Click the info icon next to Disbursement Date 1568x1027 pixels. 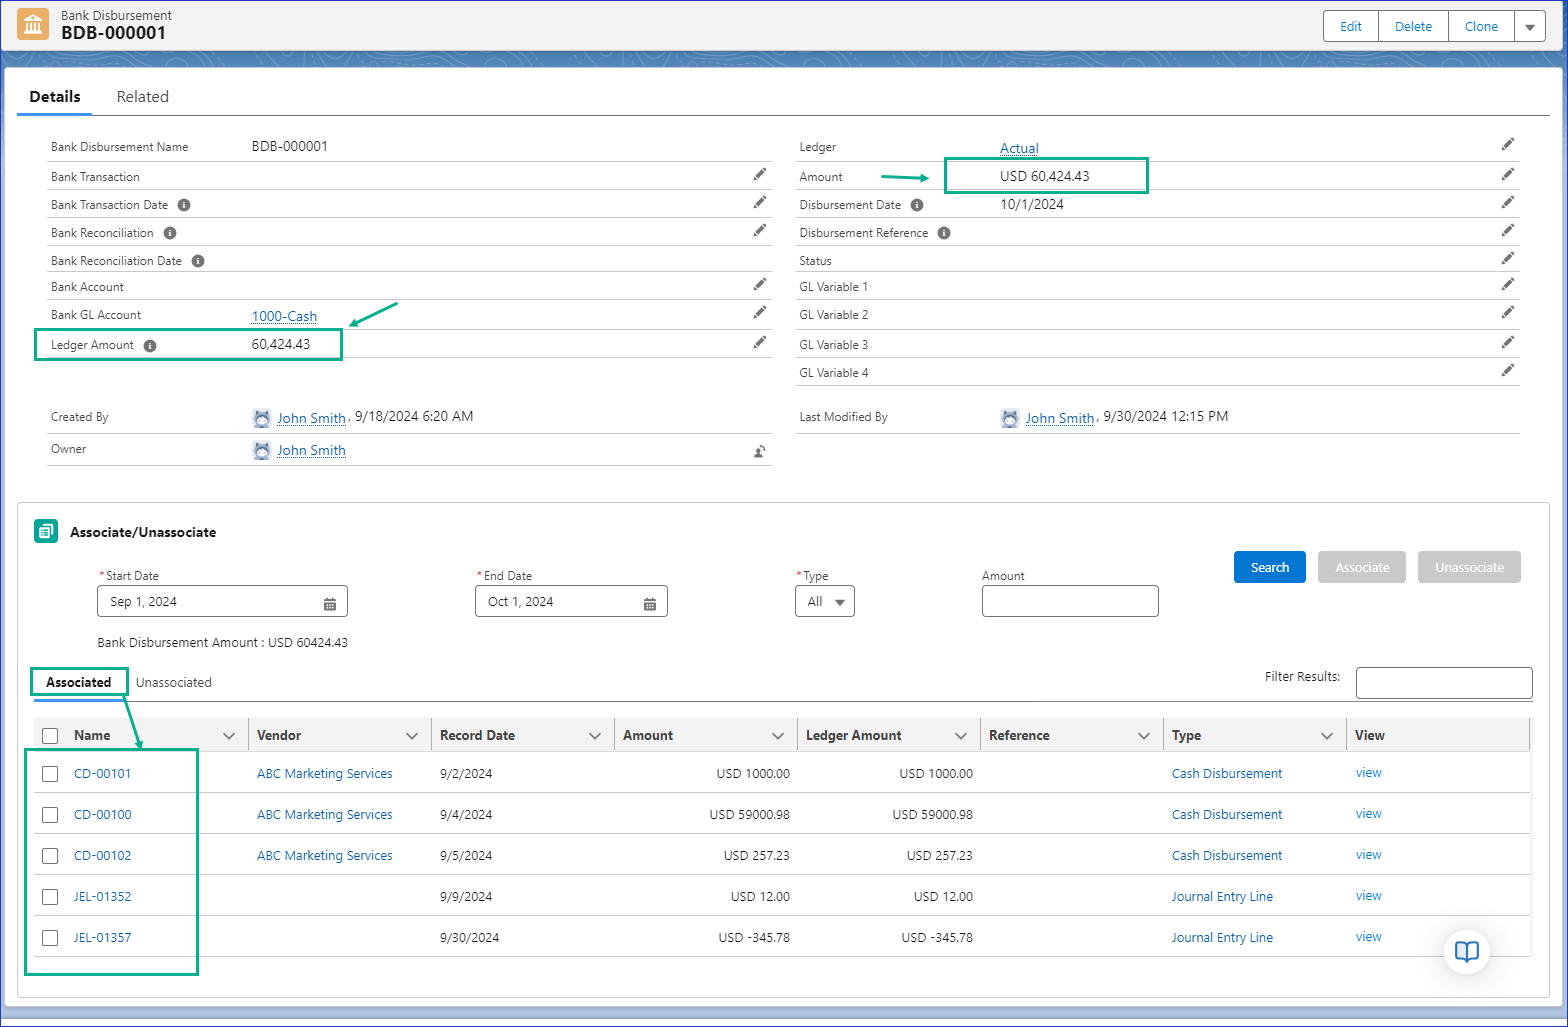[917, 205]
